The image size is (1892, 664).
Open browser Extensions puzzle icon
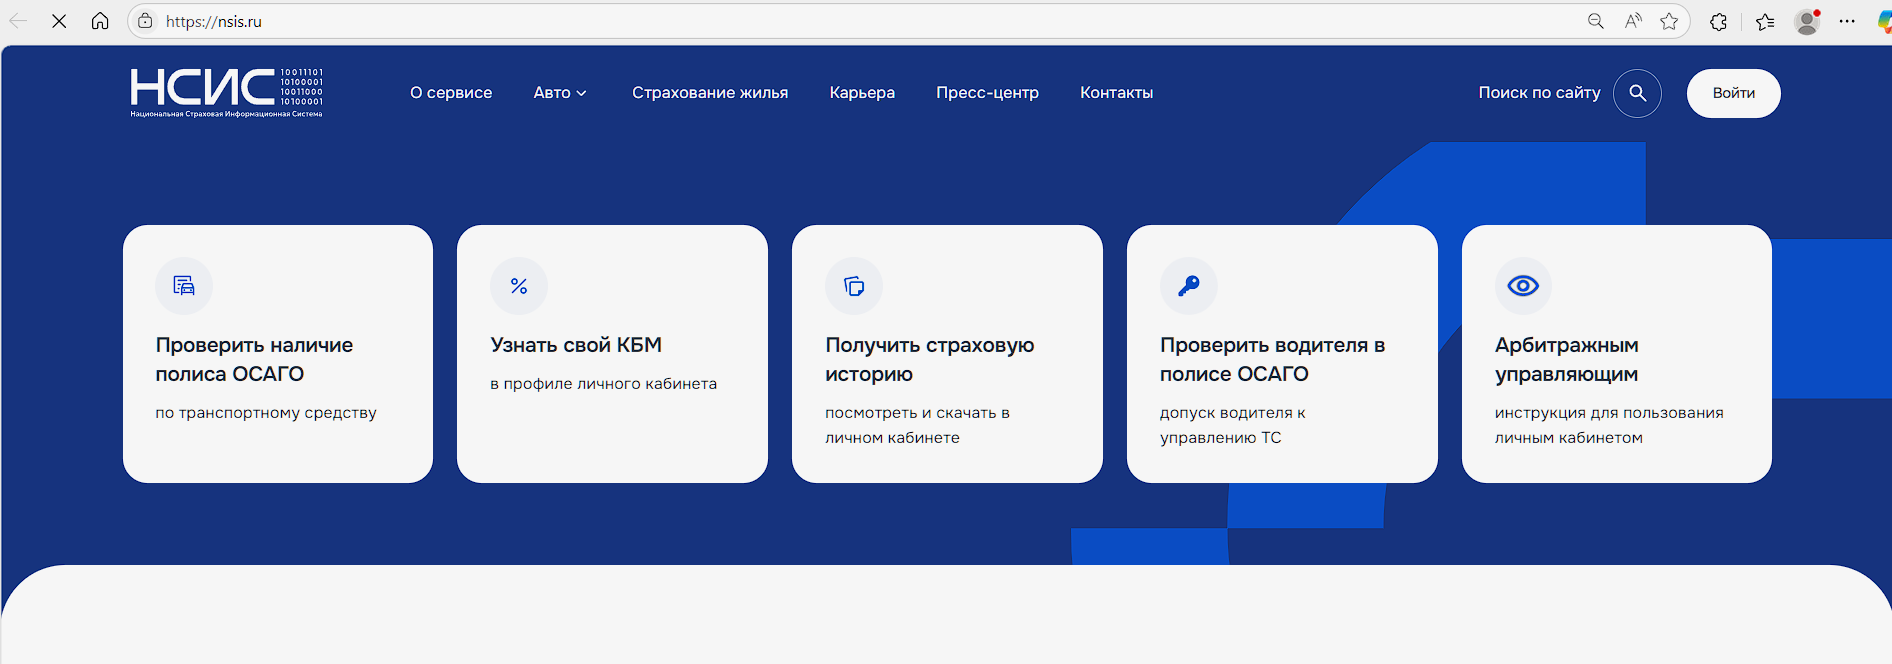(1718, 21)
